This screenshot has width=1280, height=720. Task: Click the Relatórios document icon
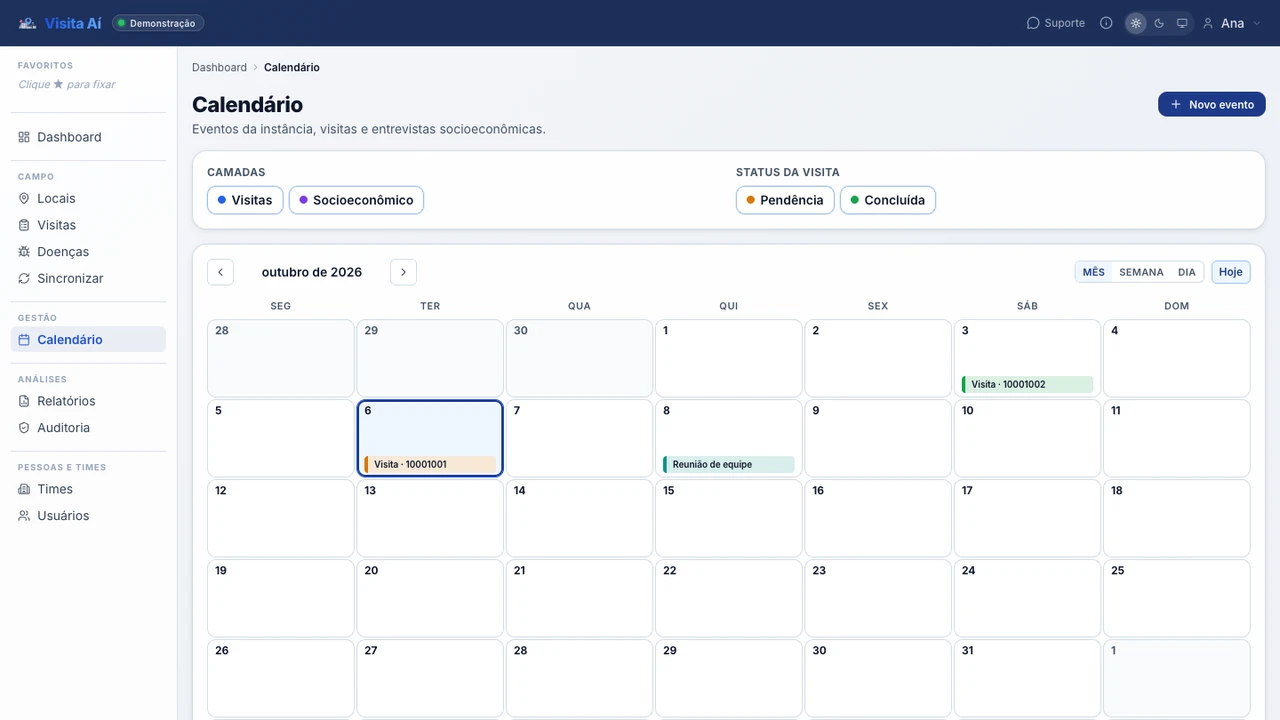click(24, 401)
